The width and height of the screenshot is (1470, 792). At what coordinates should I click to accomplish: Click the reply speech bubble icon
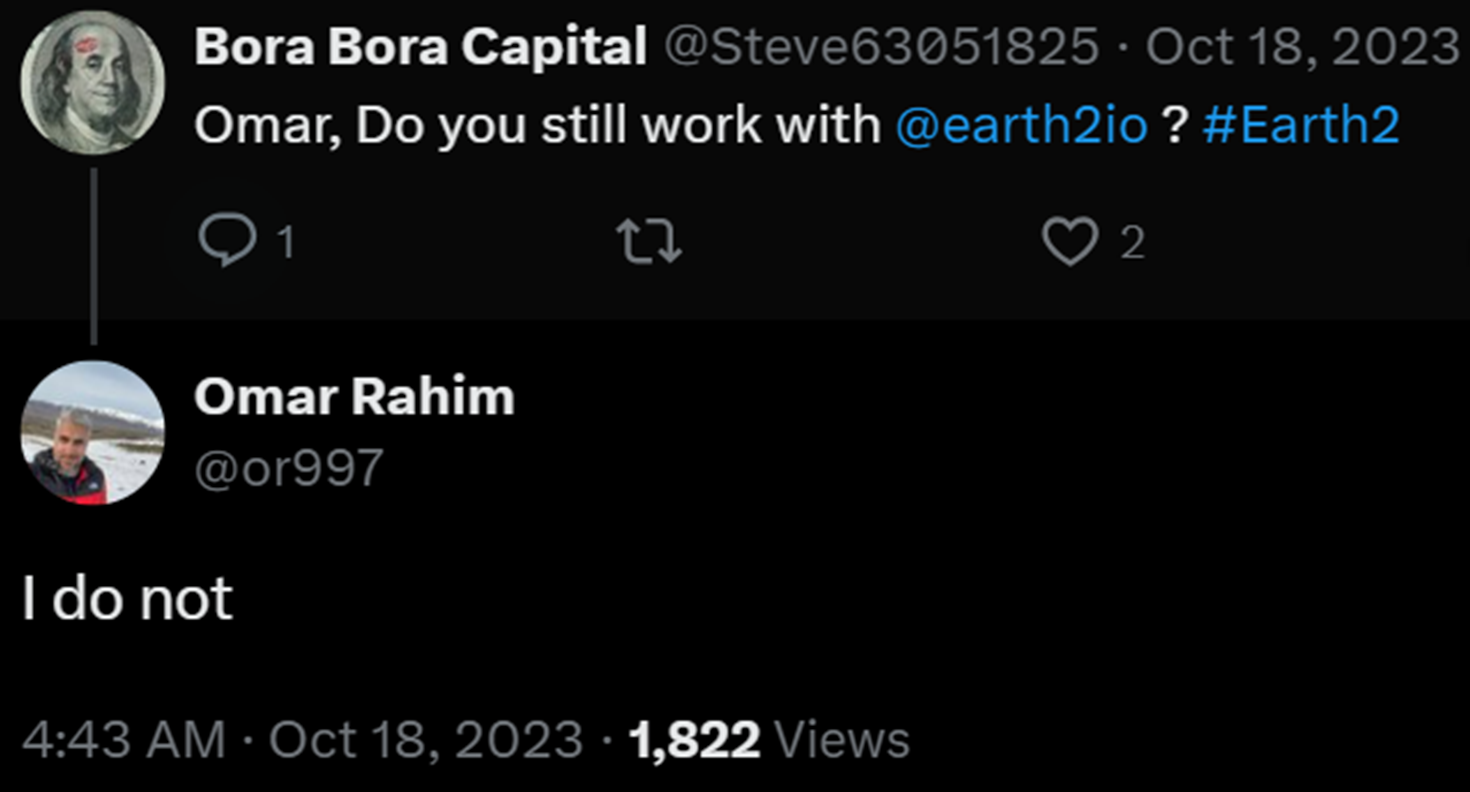pos(226,242)
